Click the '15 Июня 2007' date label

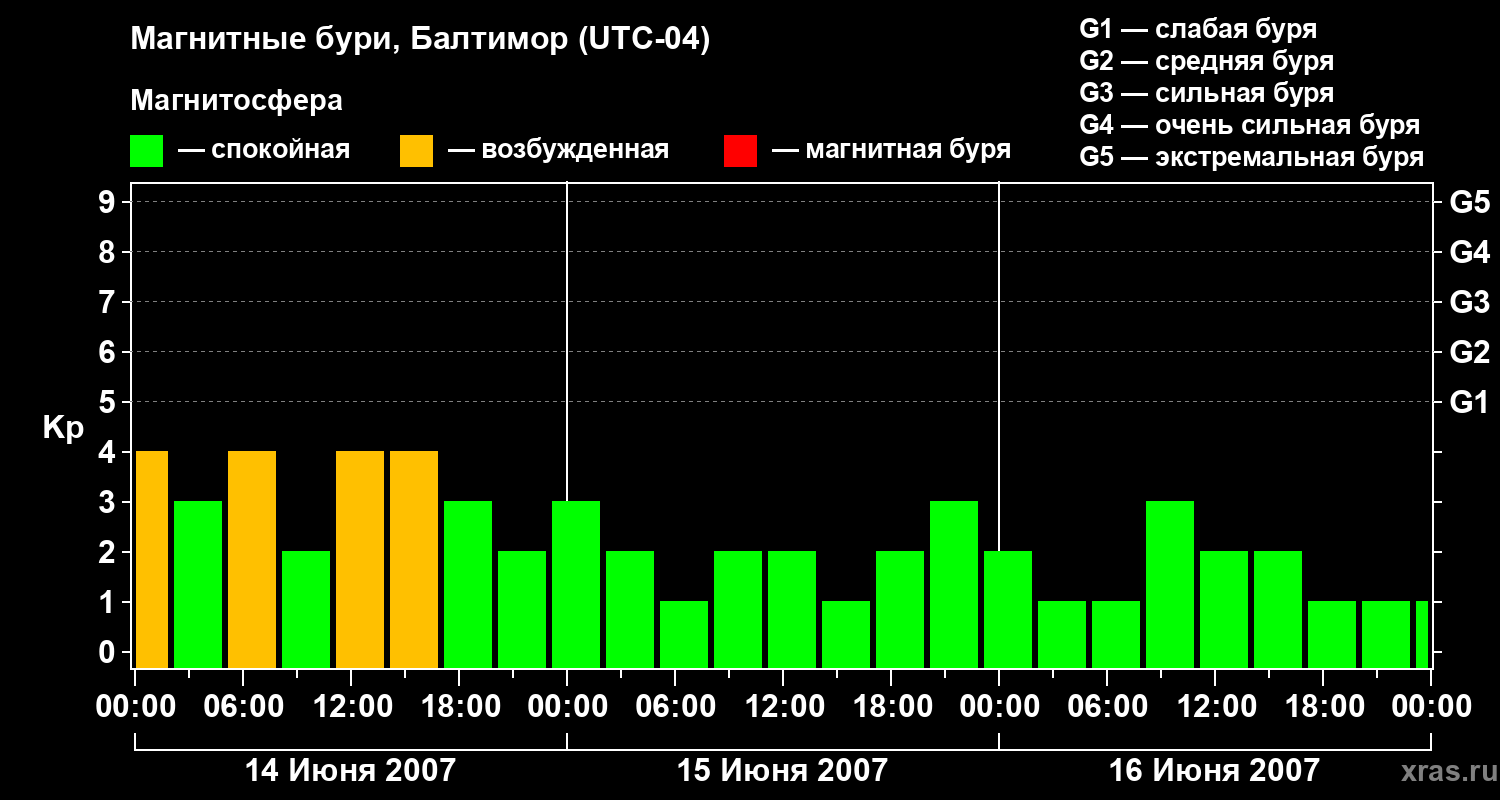click(x=782, y=770)
